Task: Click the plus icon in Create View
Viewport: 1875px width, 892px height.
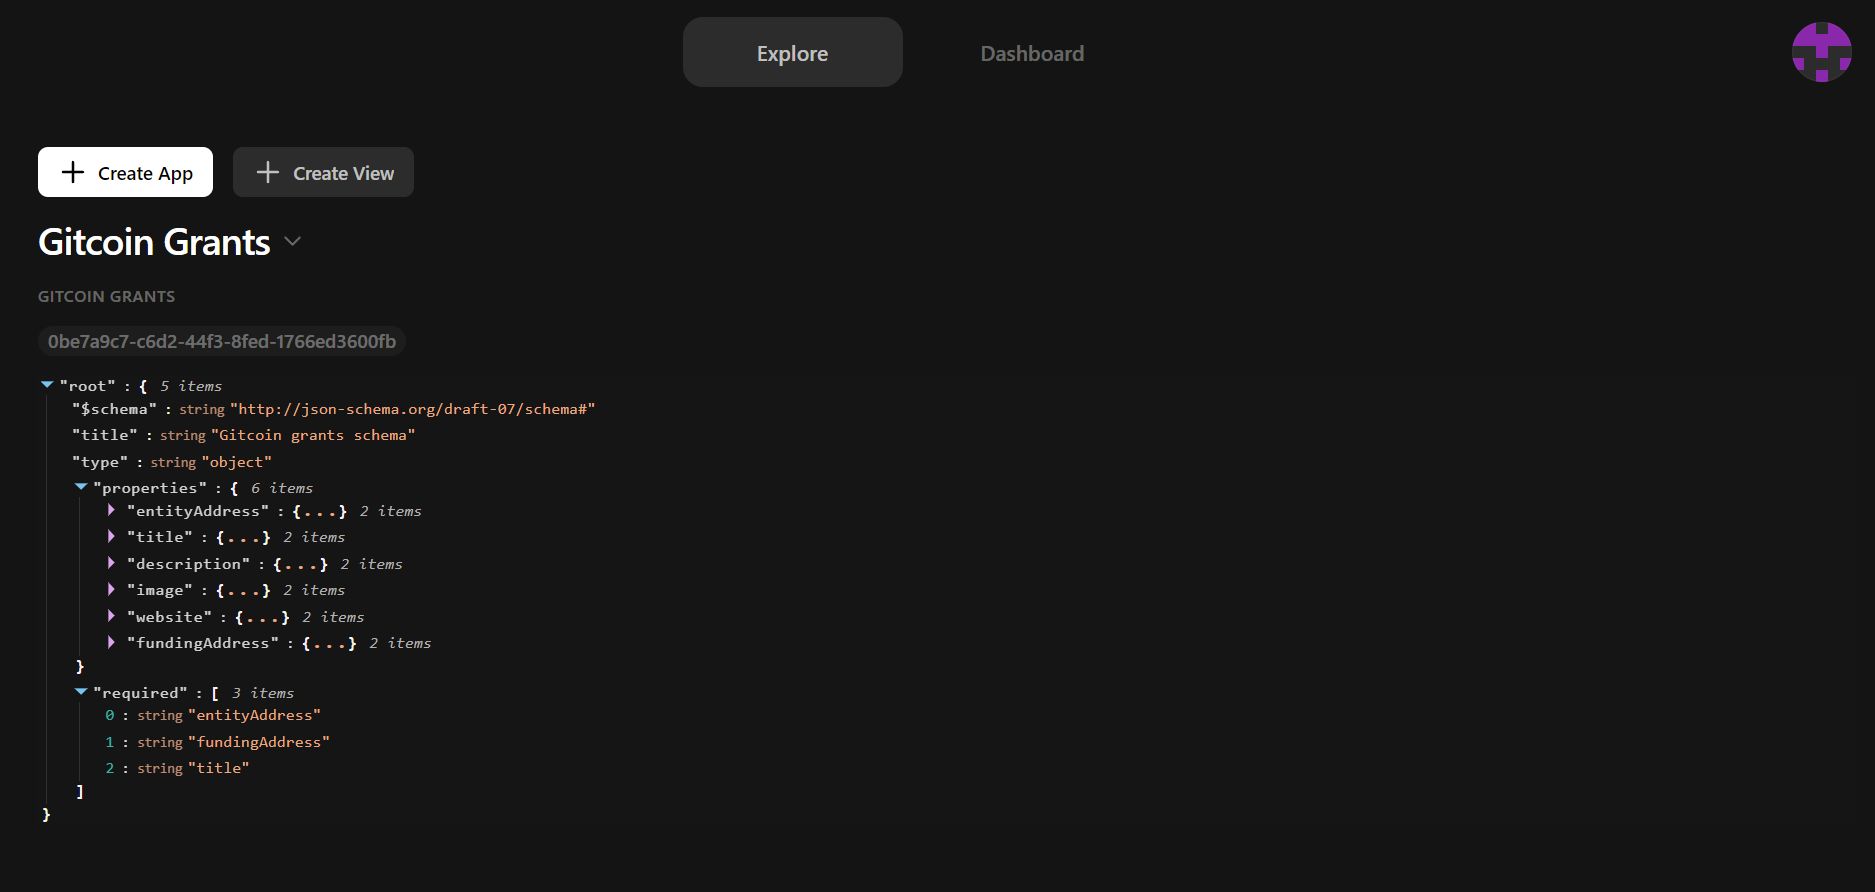Action: coord(268,172)
